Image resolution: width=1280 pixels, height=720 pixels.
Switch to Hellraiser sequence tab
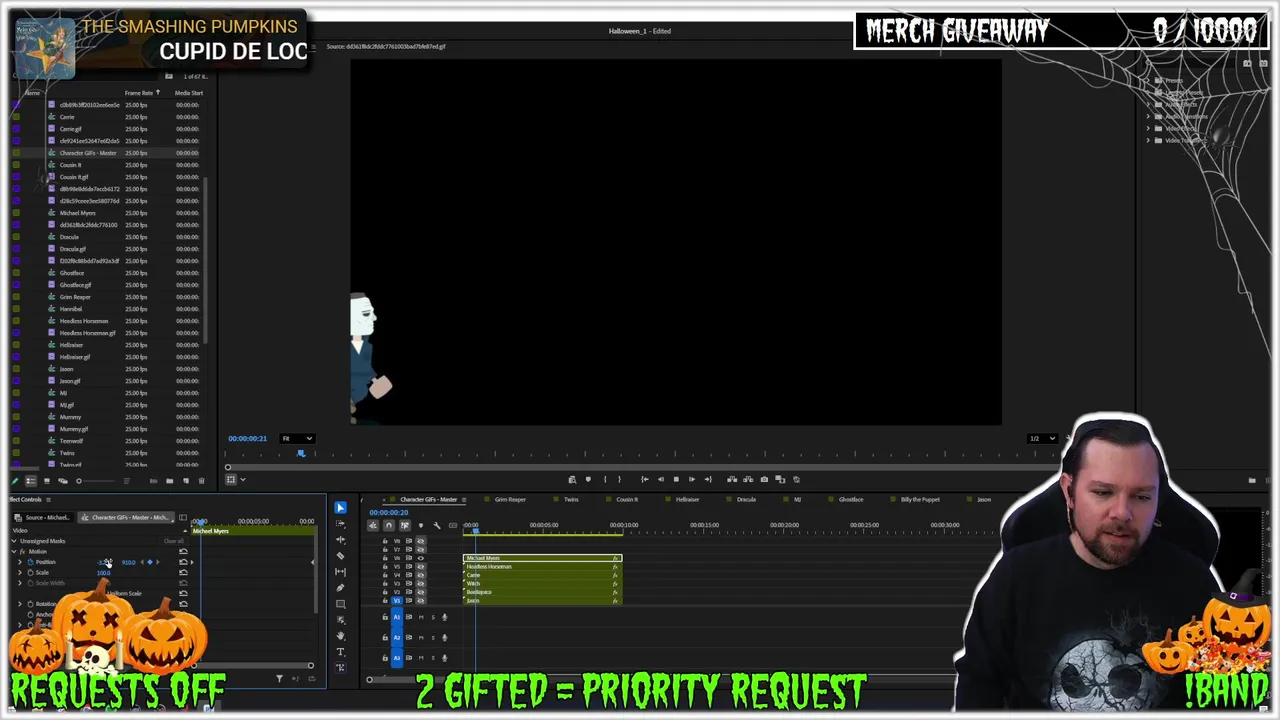(687, 499)
